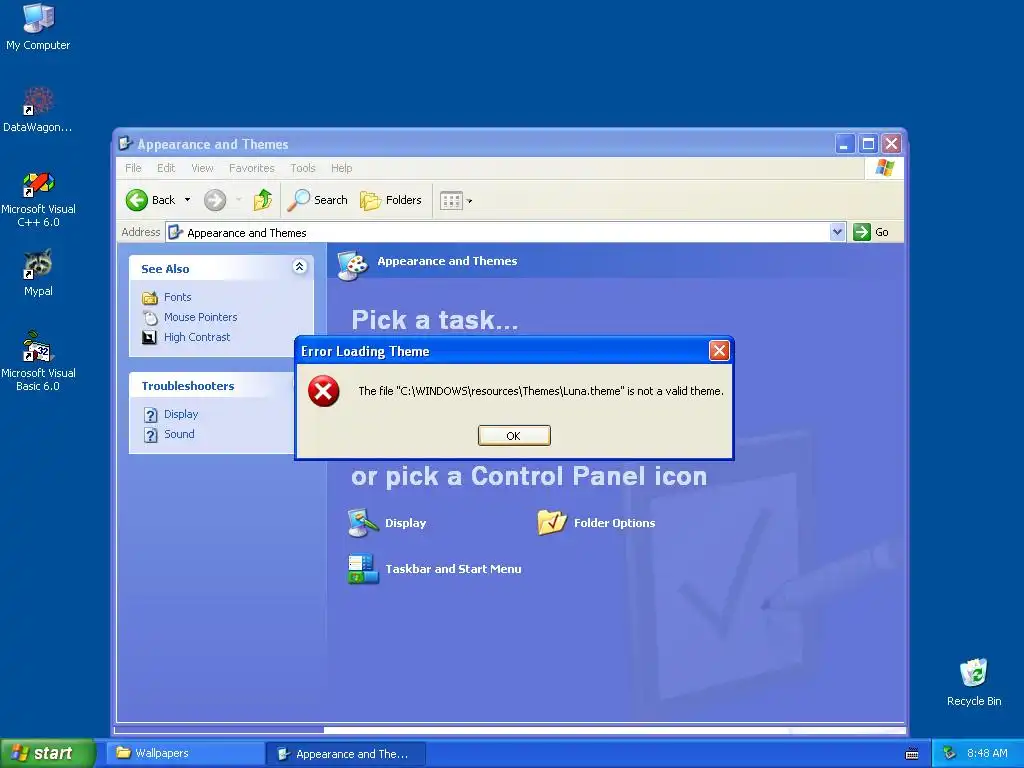The height and width of the screenshot is (768, 1024).
Task: Click inside the Address bar field
Action: click(x=506, y=232)
